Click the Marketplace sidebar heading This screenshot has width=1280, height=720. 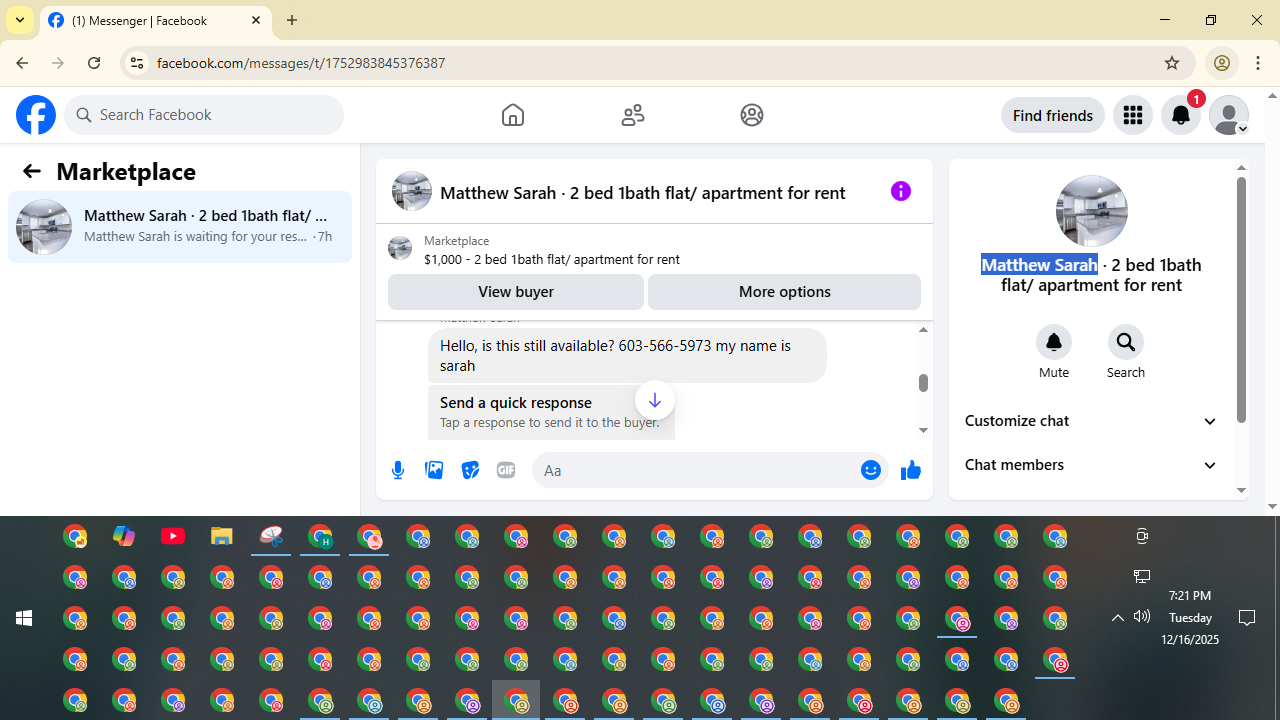point(126,172)
